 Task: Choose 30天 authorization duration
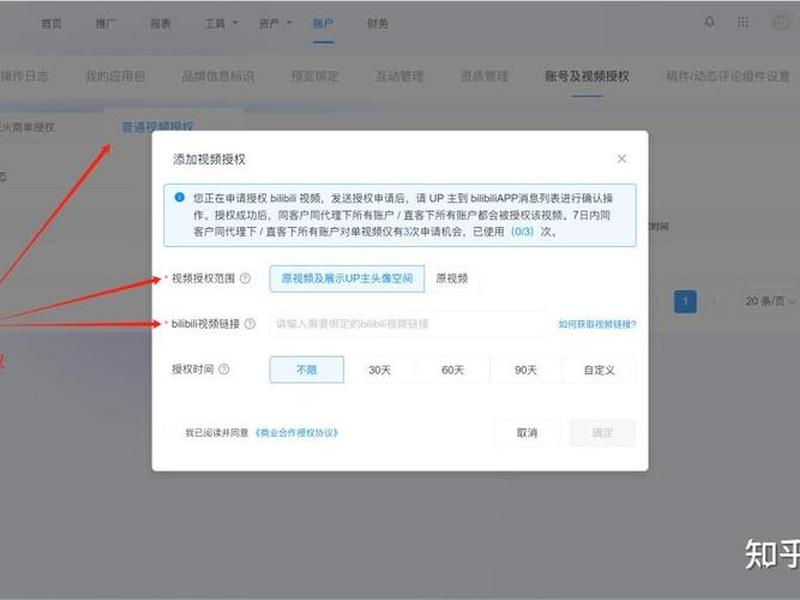click(x=380, y=370)
